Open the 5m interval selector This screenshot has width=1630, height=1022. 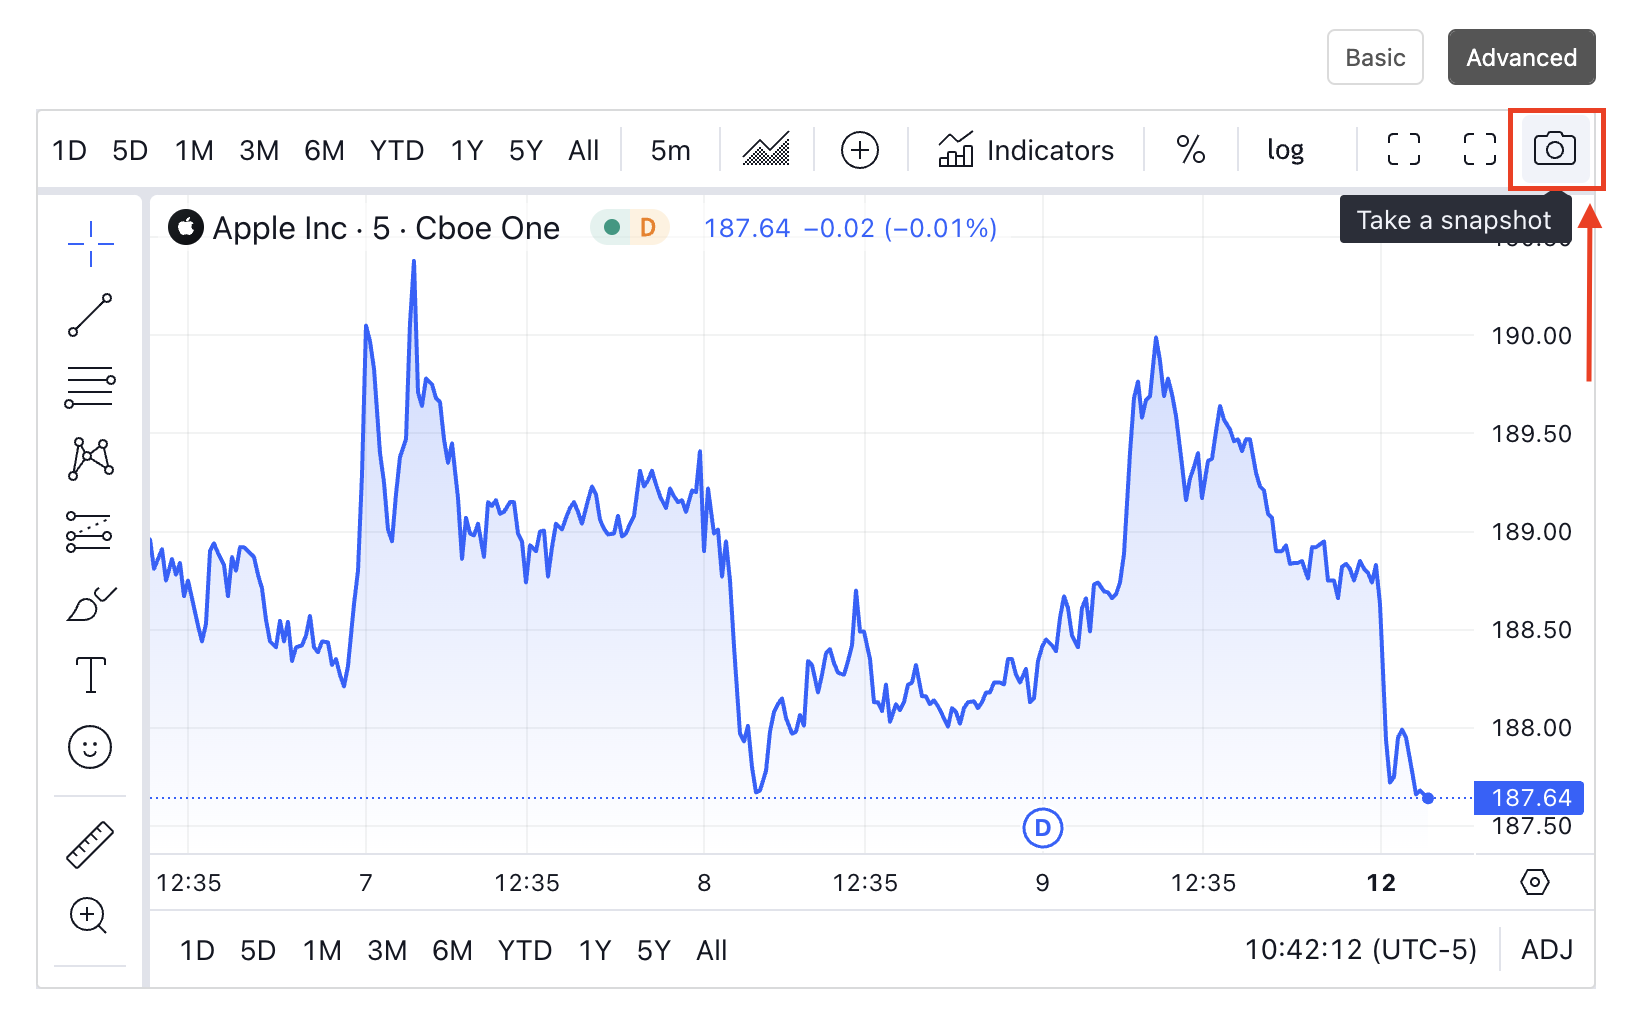point(670,150)
